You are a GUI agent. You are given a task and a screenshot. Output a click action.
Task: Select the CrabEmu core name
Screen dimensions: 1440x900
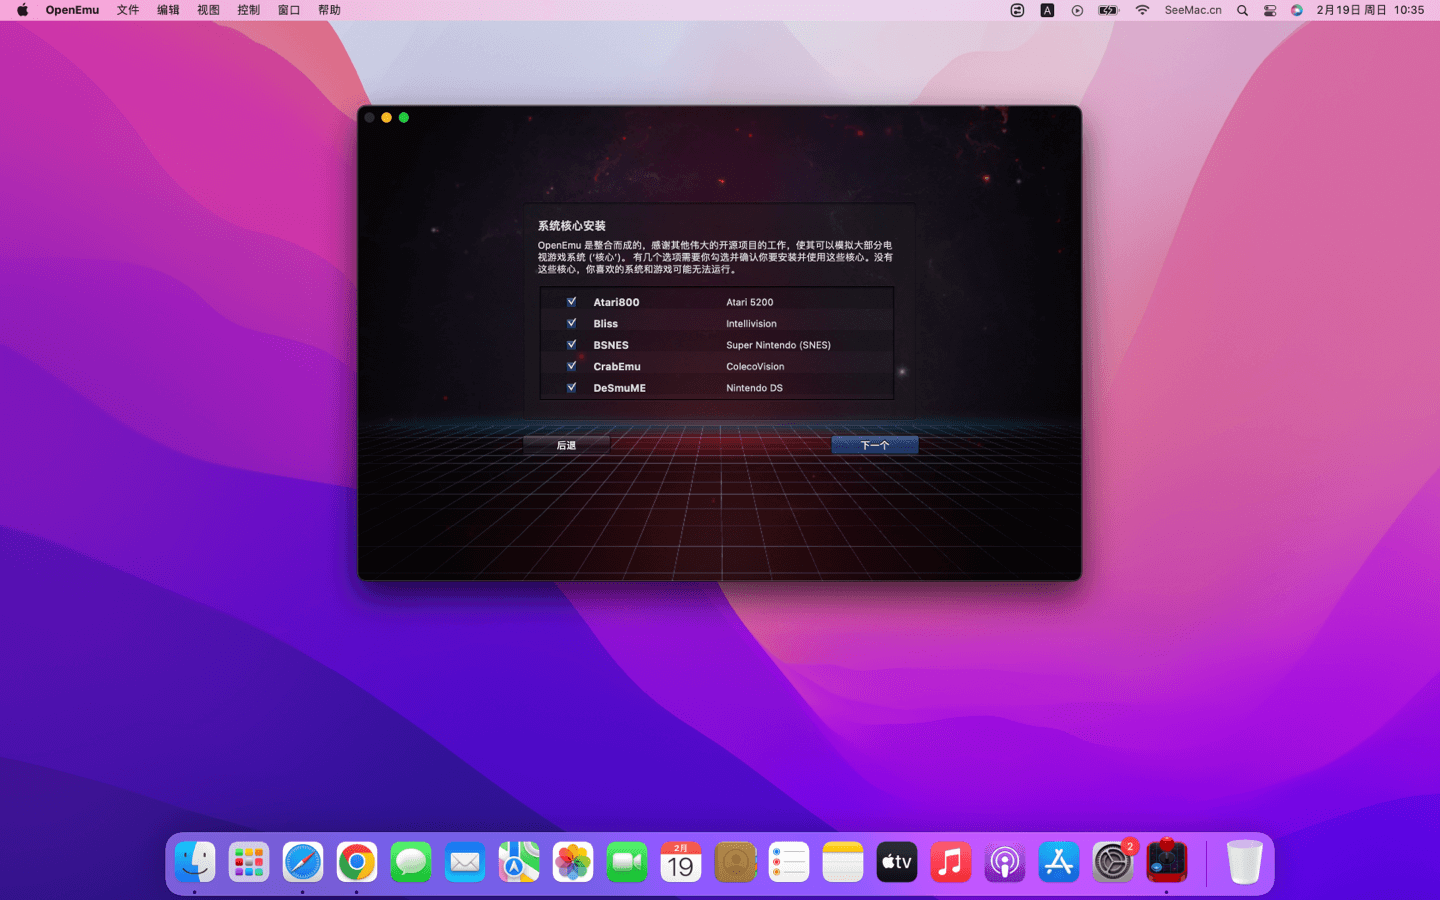pos(617,367)
